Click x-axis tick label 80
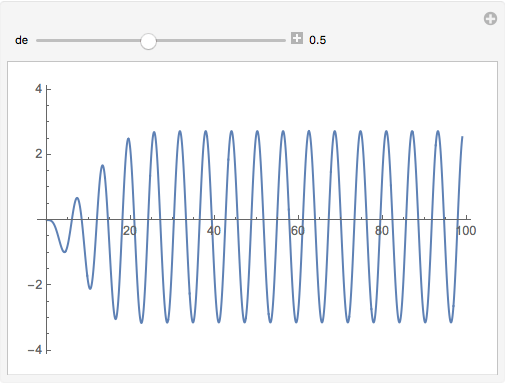 (382, 231)
